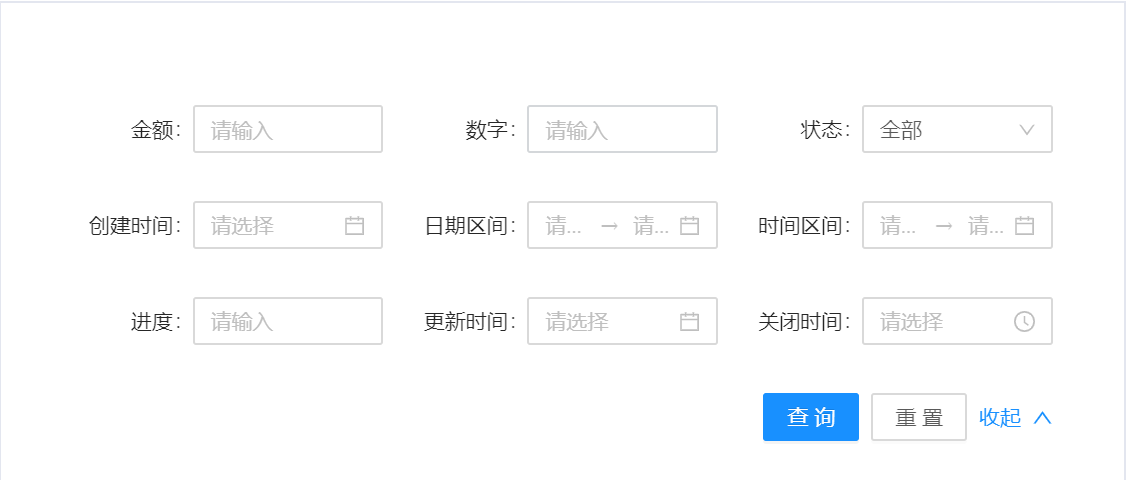Click the up chevron beside 收起
The width and height of the screenshot is (1128, 480).
click(x=1042, y=417)
